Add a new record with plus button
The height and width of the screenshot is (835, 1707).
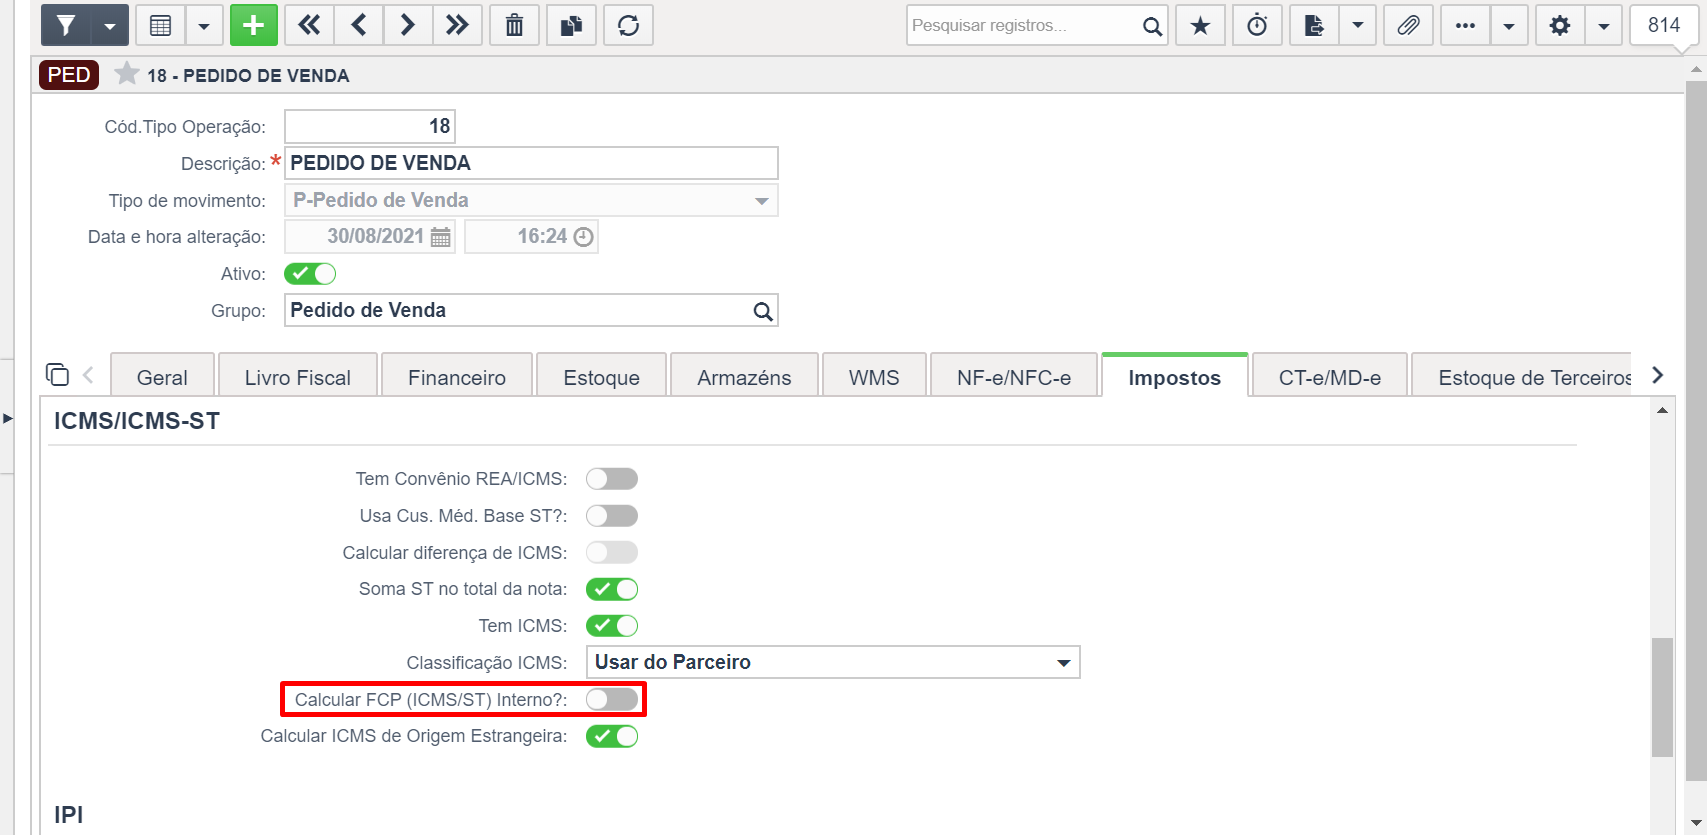pyautogui.click(x=254, y=25)
